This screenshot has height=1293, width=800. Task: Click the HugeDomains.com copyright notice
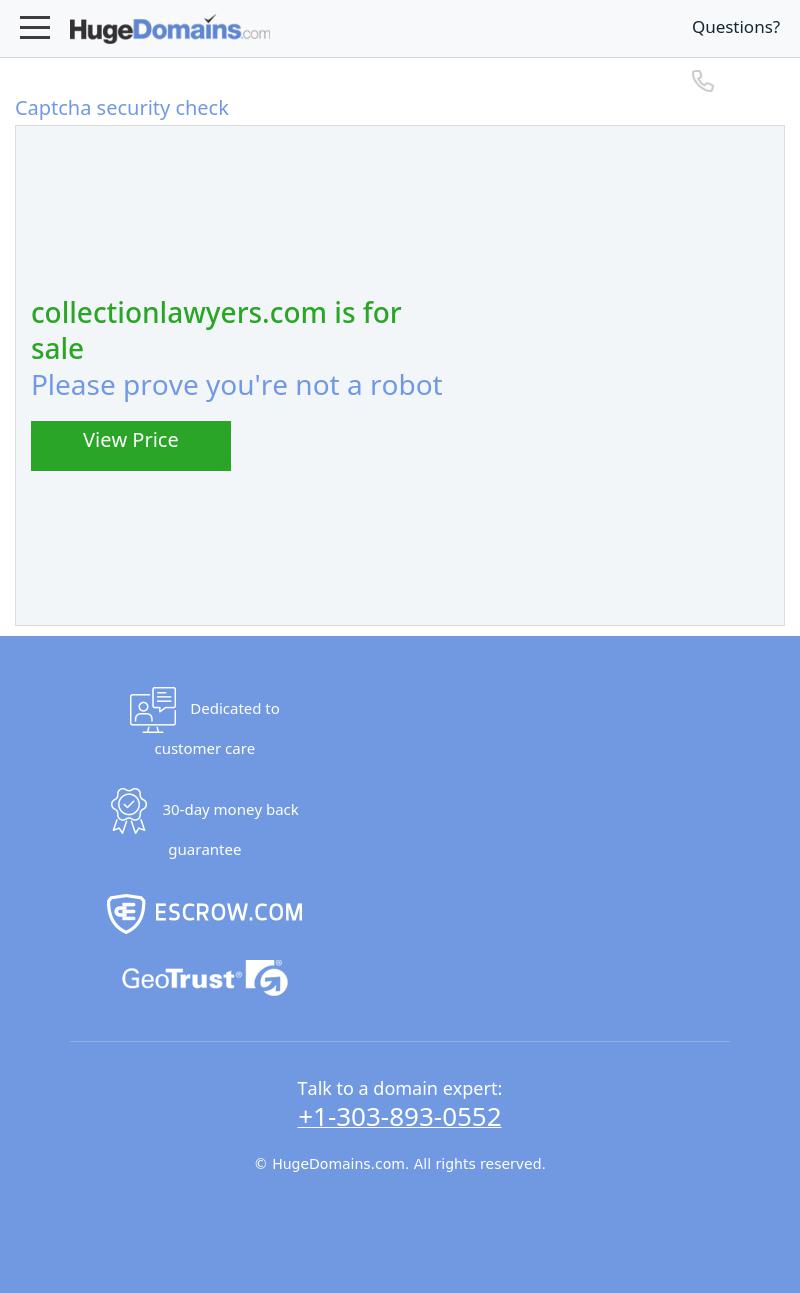pos(400,1164)
